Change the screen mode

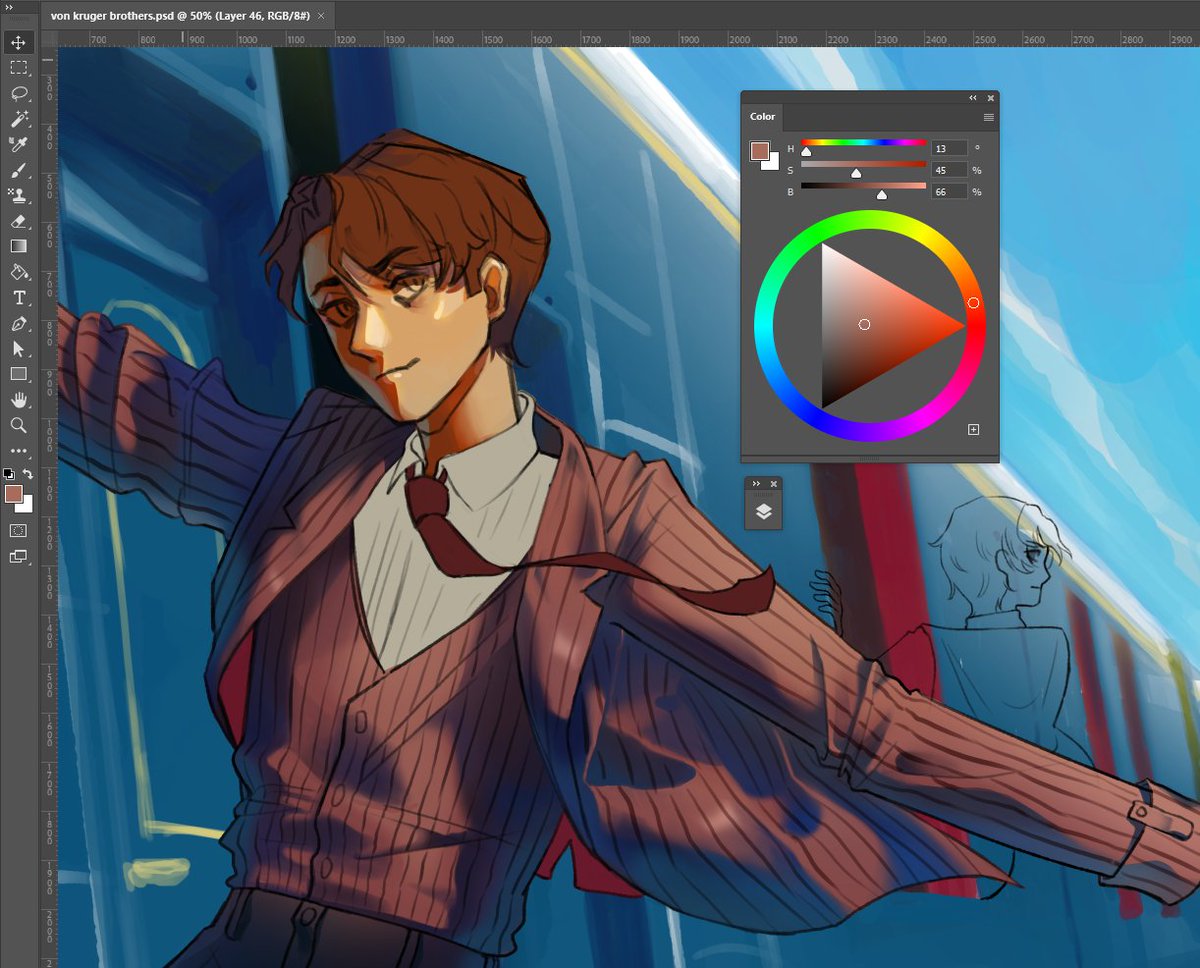click(19, 556)
